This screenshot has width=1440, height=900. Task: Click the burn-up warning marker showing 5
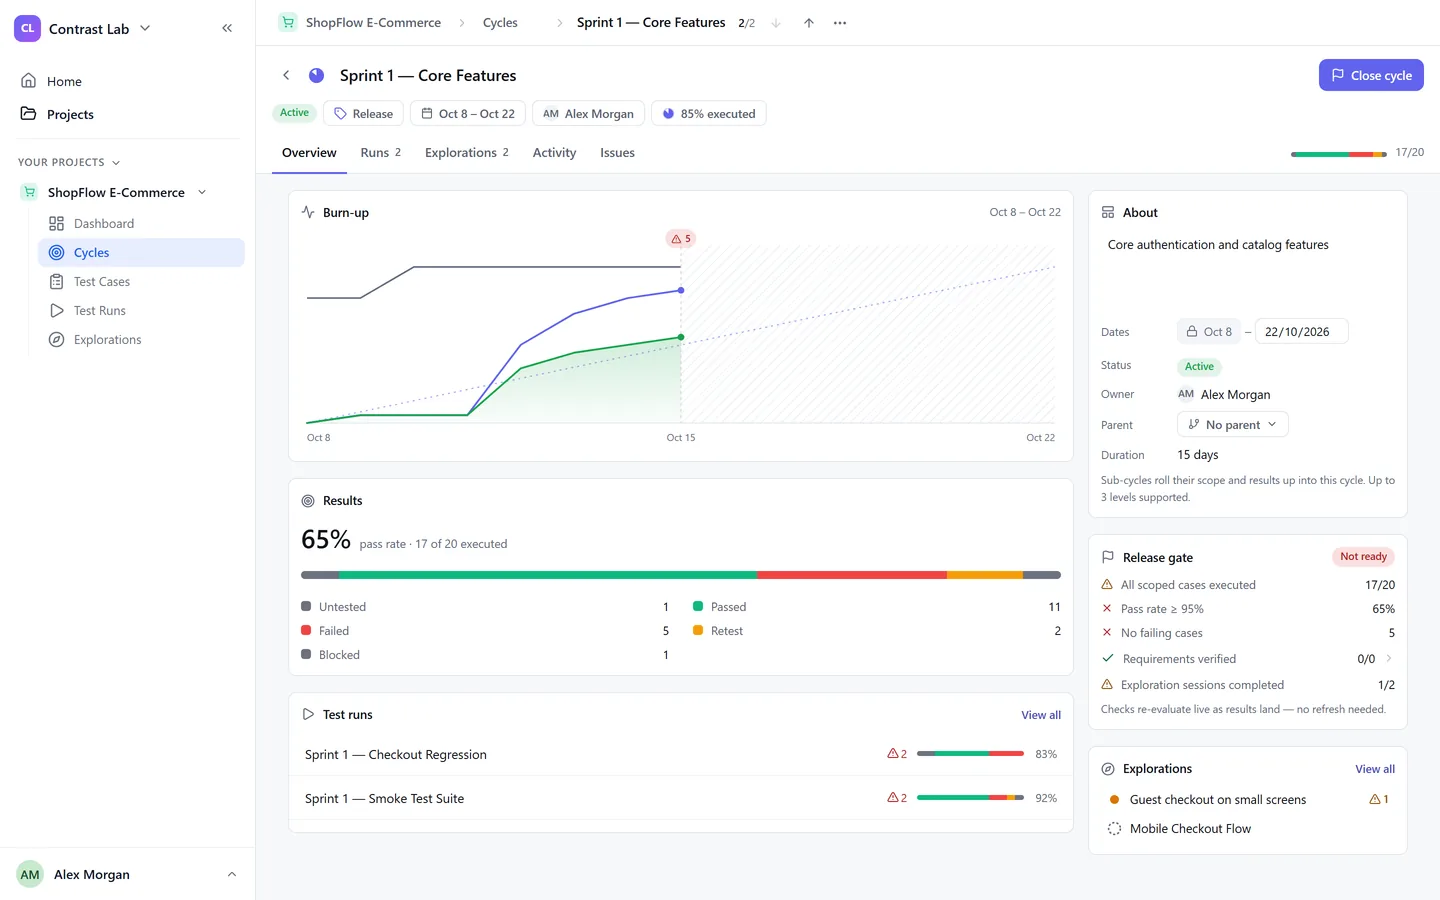point(681,238)
